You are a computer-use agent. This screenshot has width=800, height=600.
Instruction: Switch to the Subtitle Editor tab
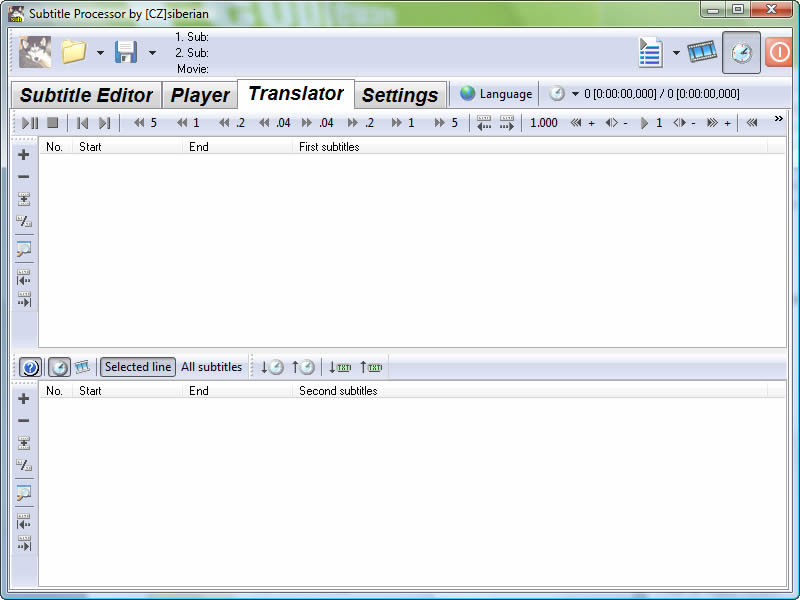86,95
